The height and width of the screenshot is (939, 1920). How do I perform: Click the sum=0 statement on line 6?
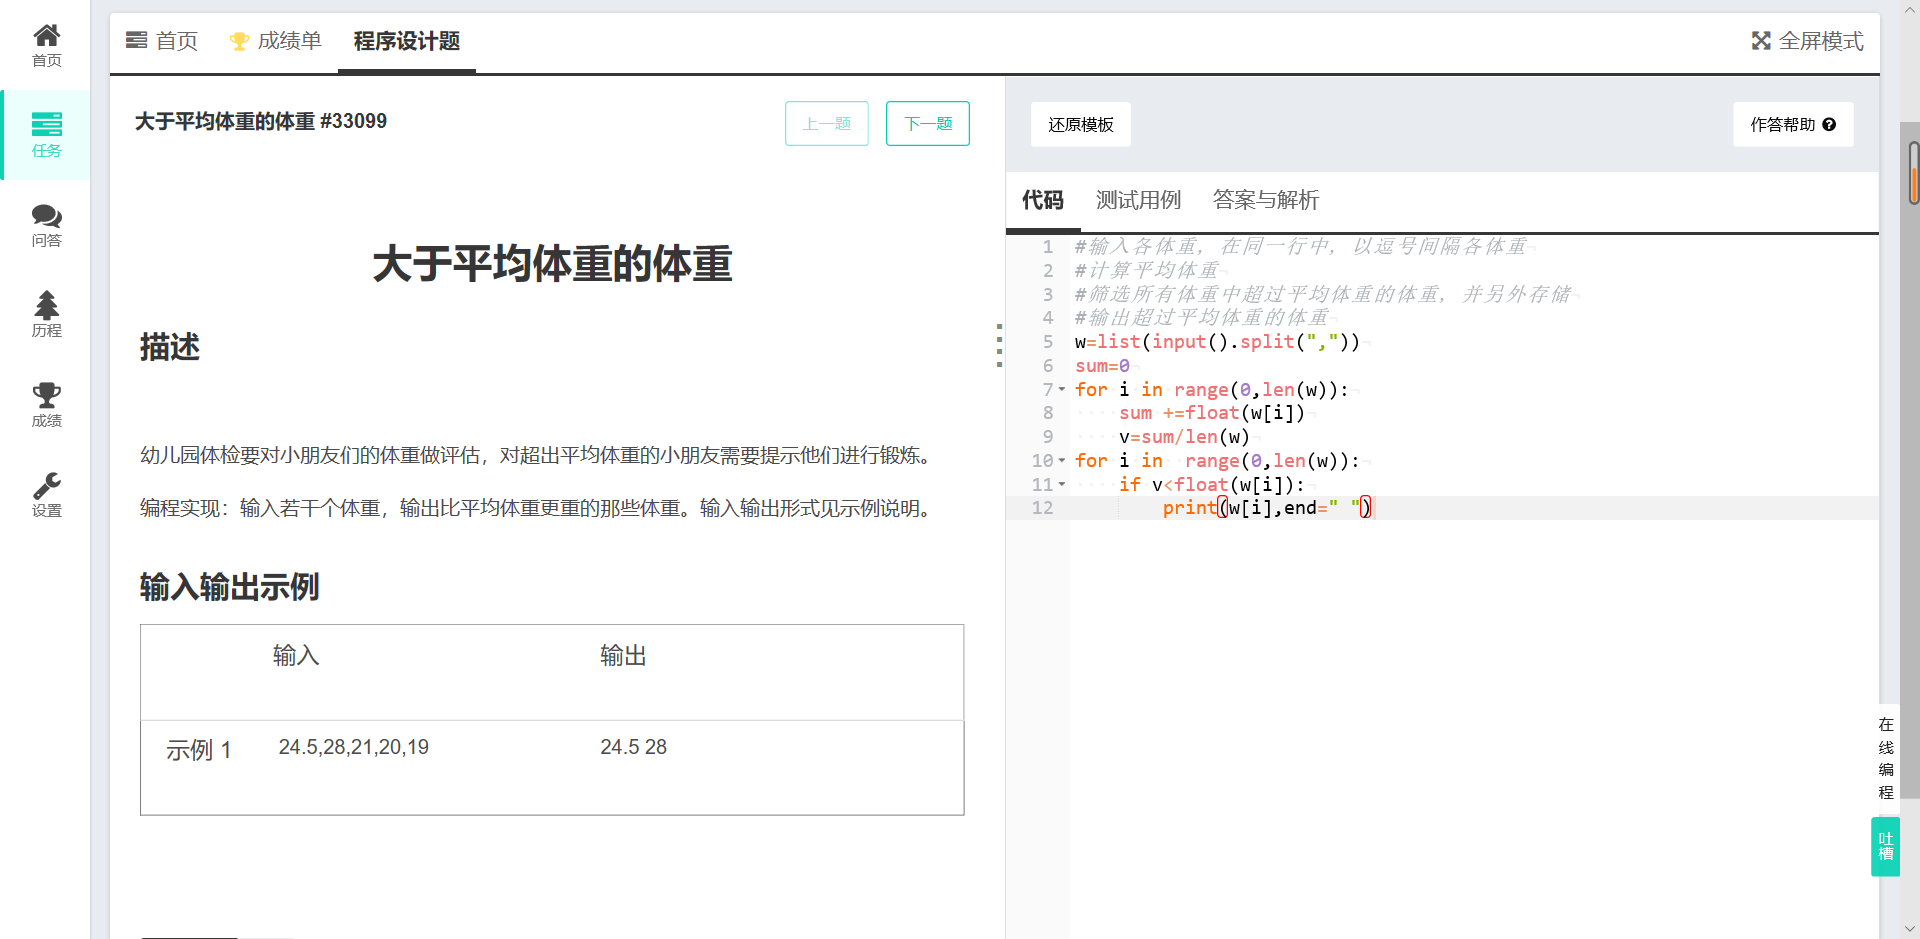pos(1102,366)
